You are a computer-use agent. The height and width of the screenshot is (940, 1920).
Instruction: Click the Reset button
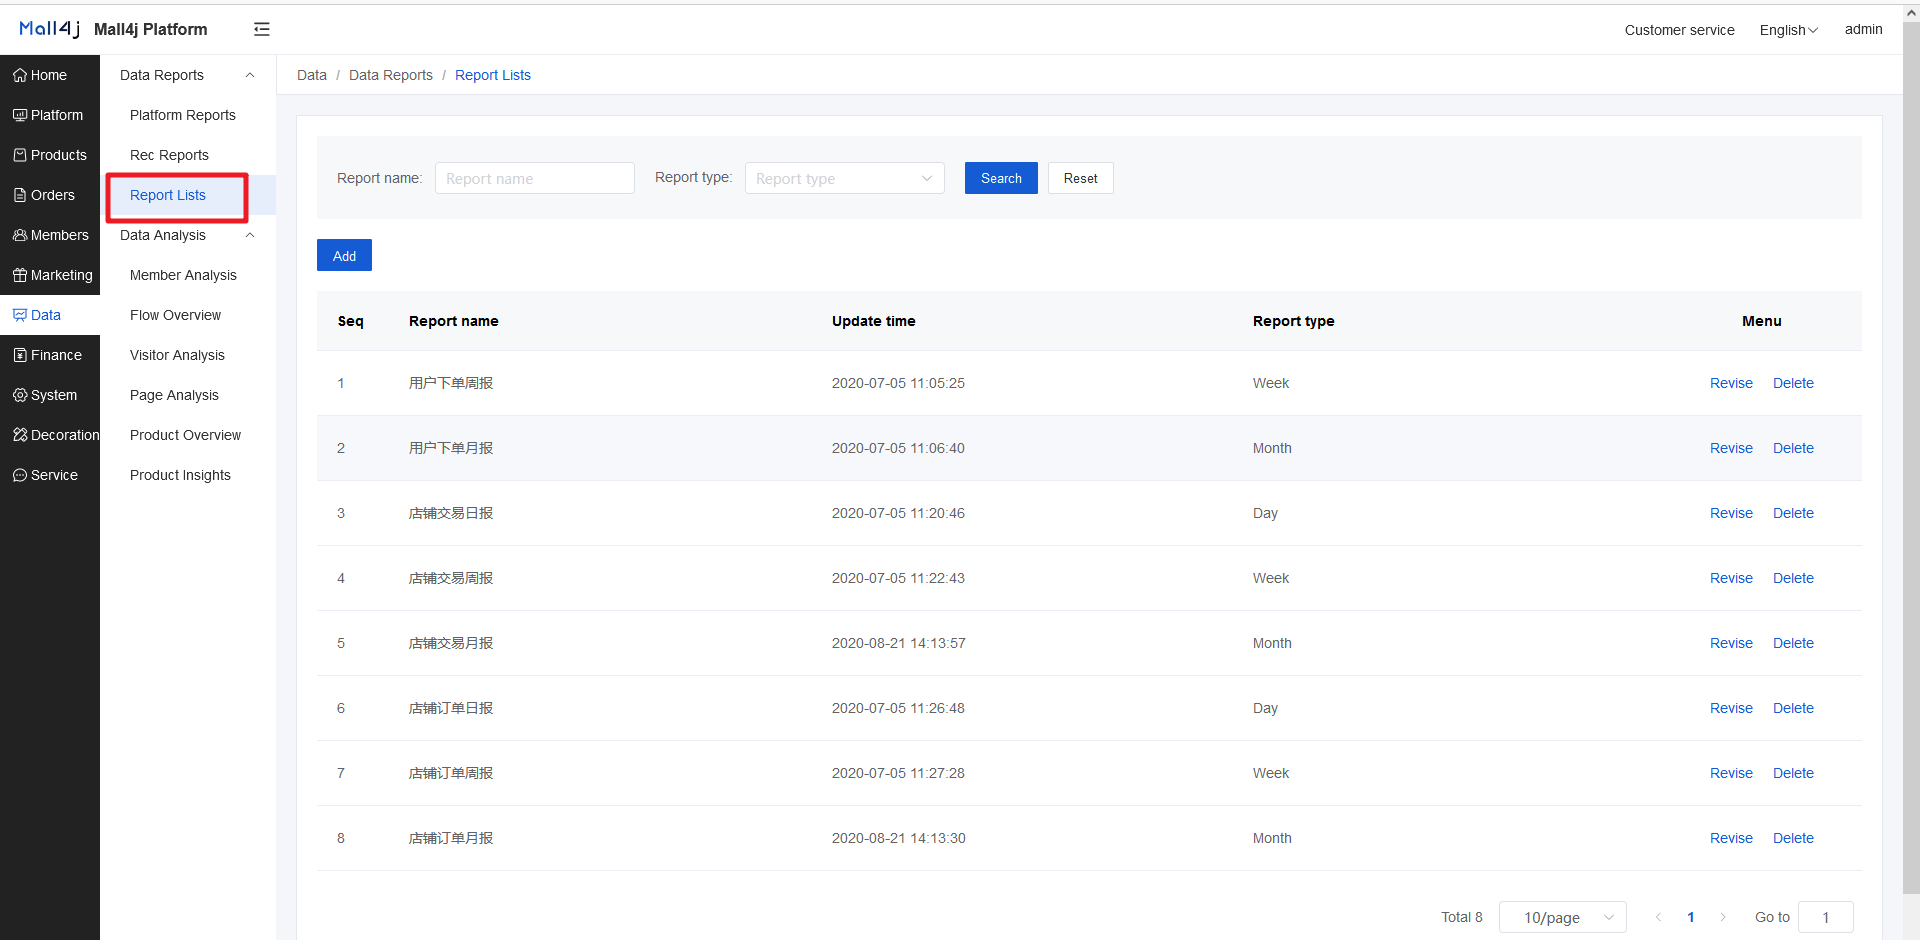tap(1081, 178)
